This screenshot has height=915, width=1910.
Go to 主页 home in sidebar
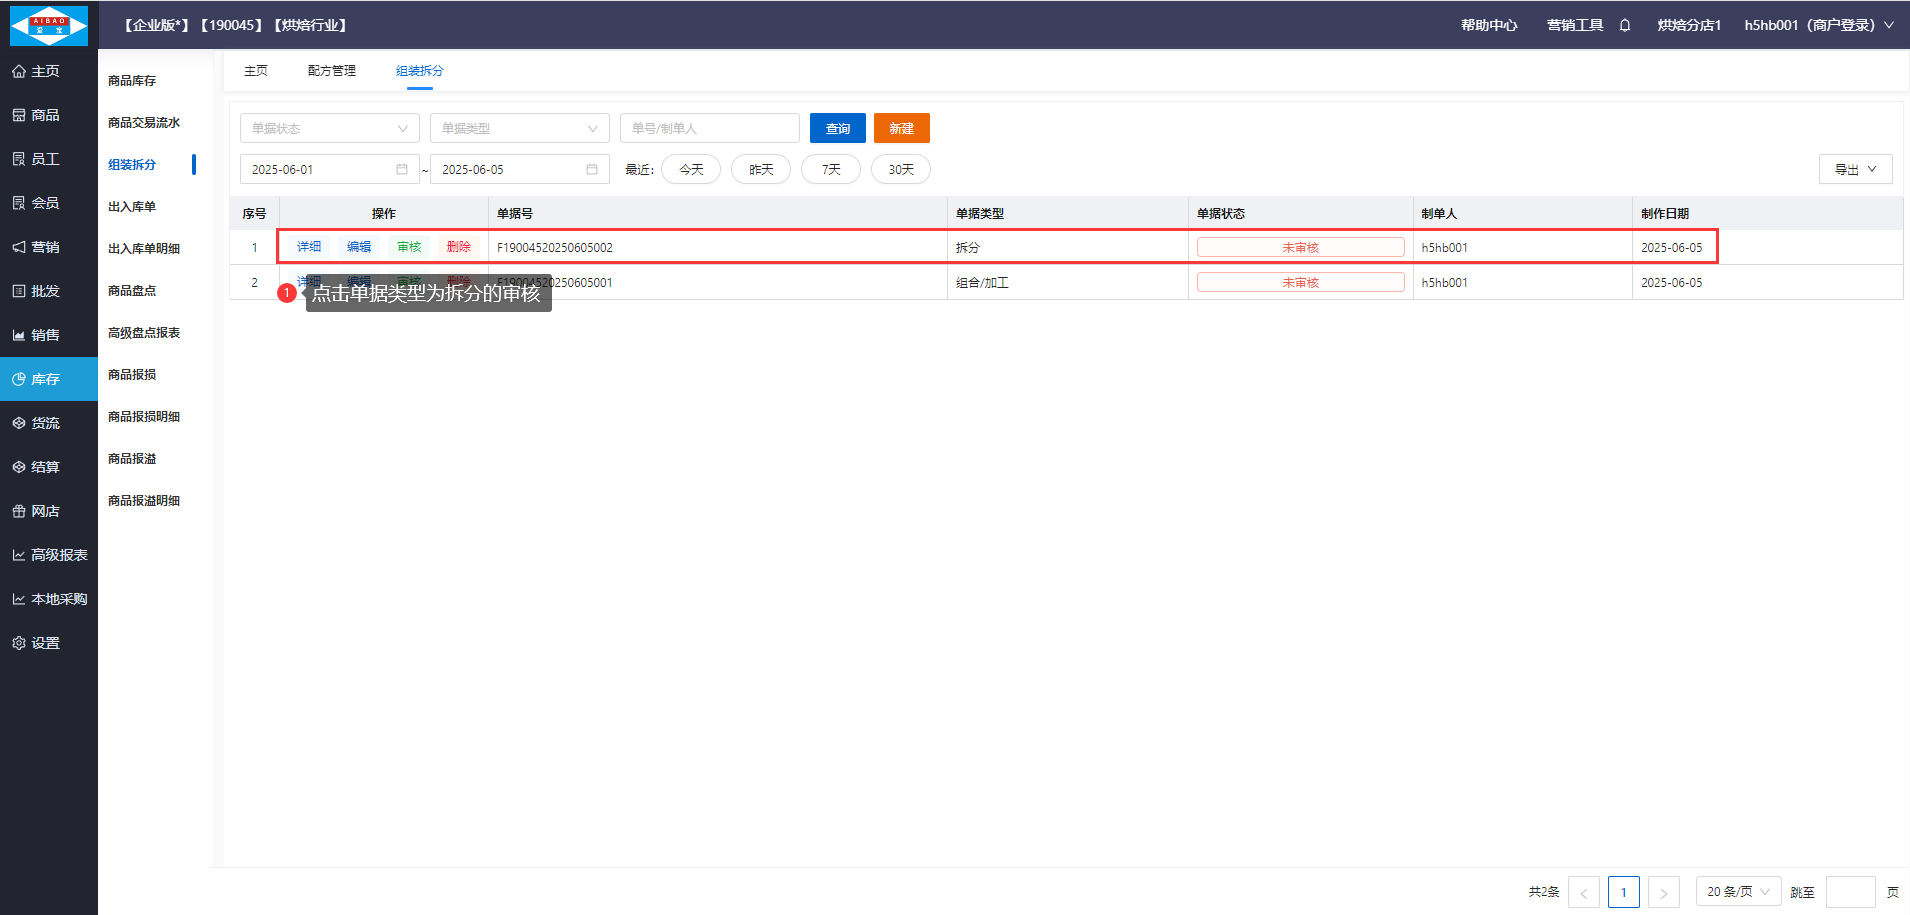click(x=45, y=71)
